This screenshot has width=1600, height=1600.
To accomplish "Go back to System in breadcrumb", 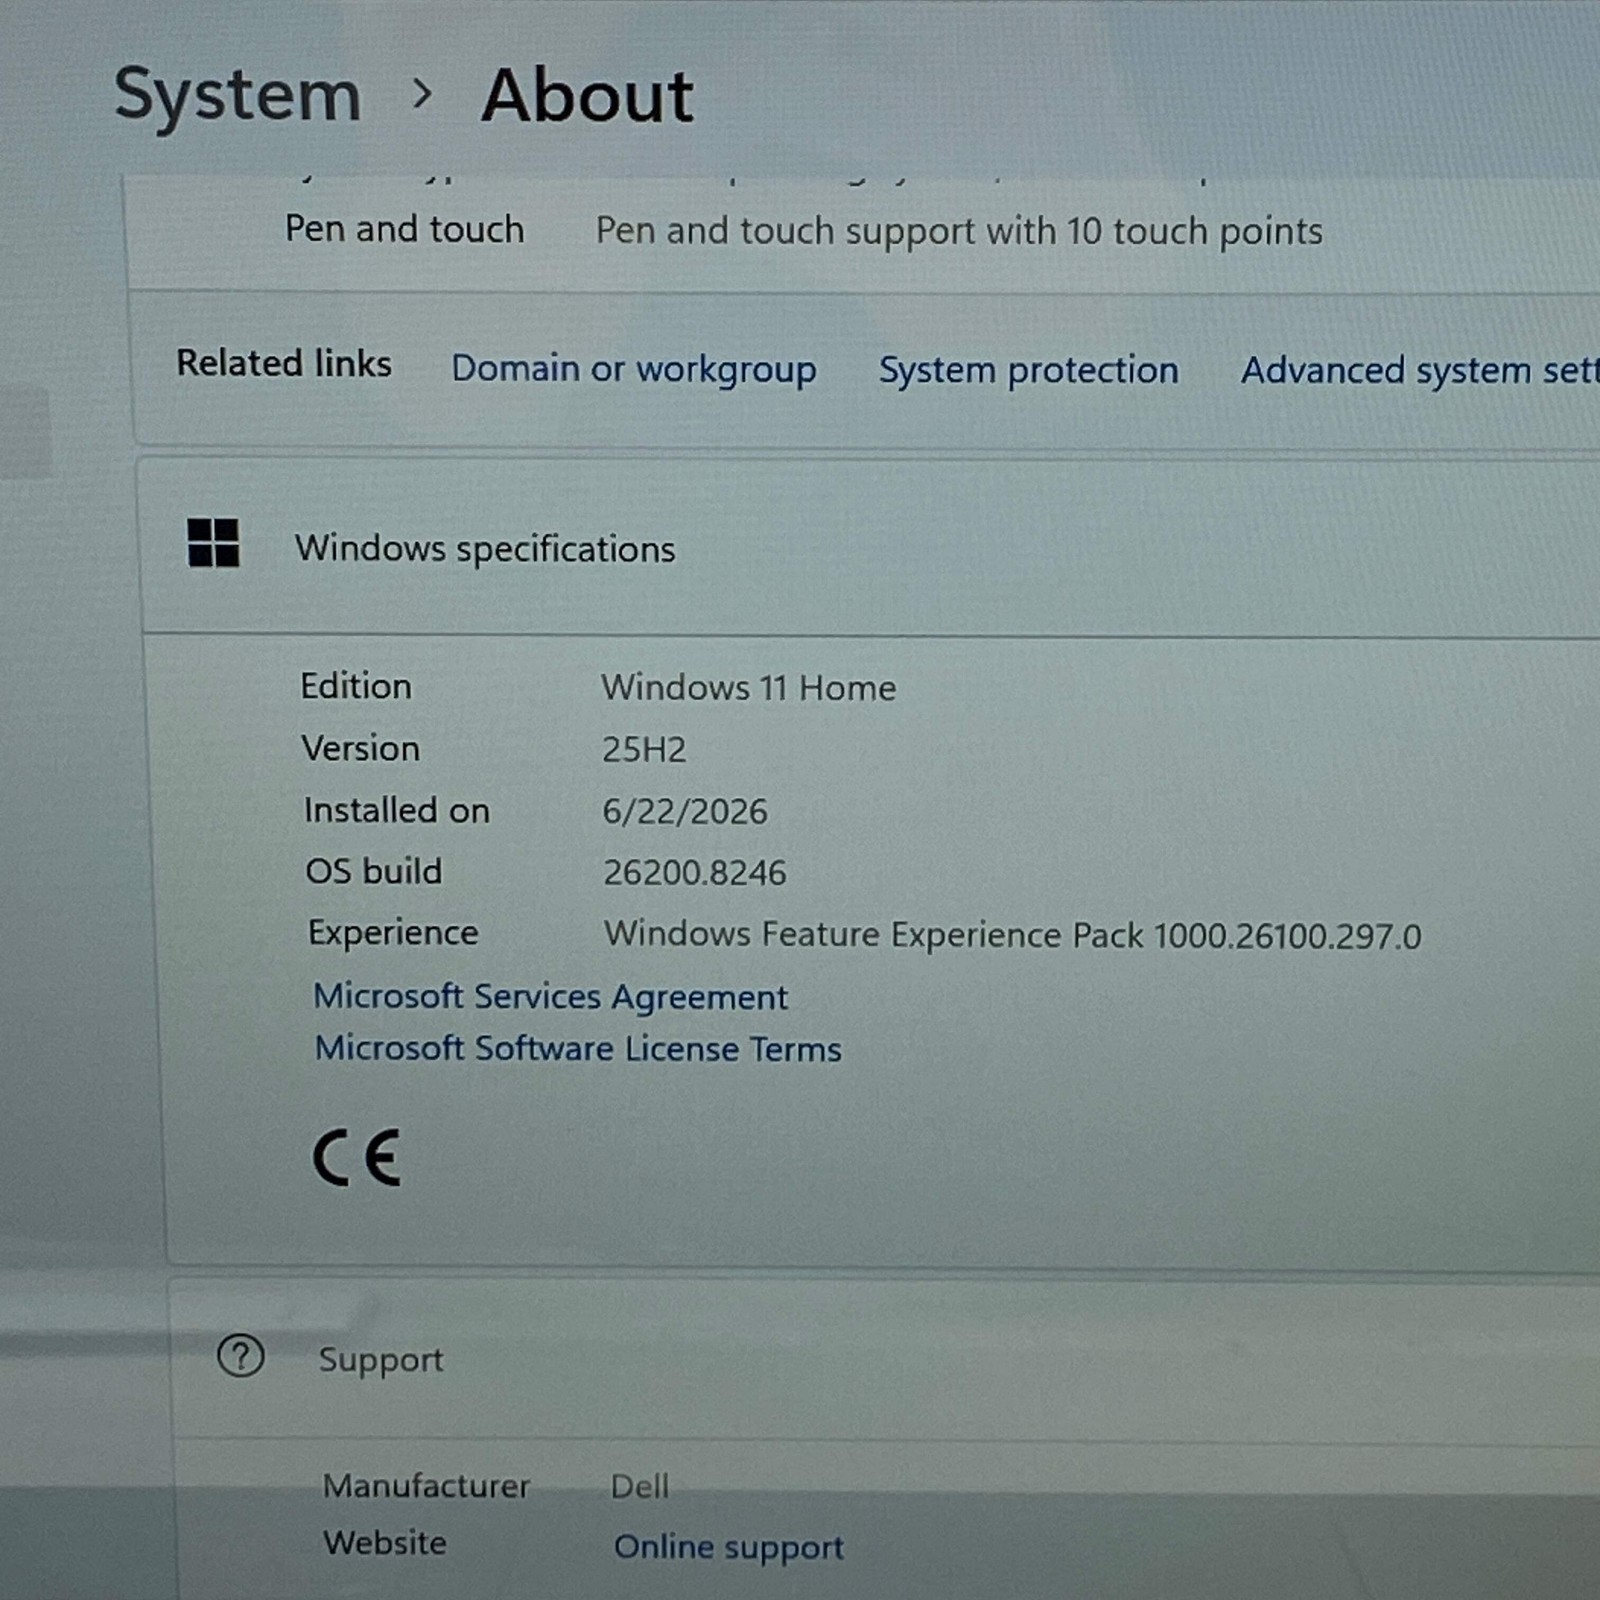I will point(237,95).
